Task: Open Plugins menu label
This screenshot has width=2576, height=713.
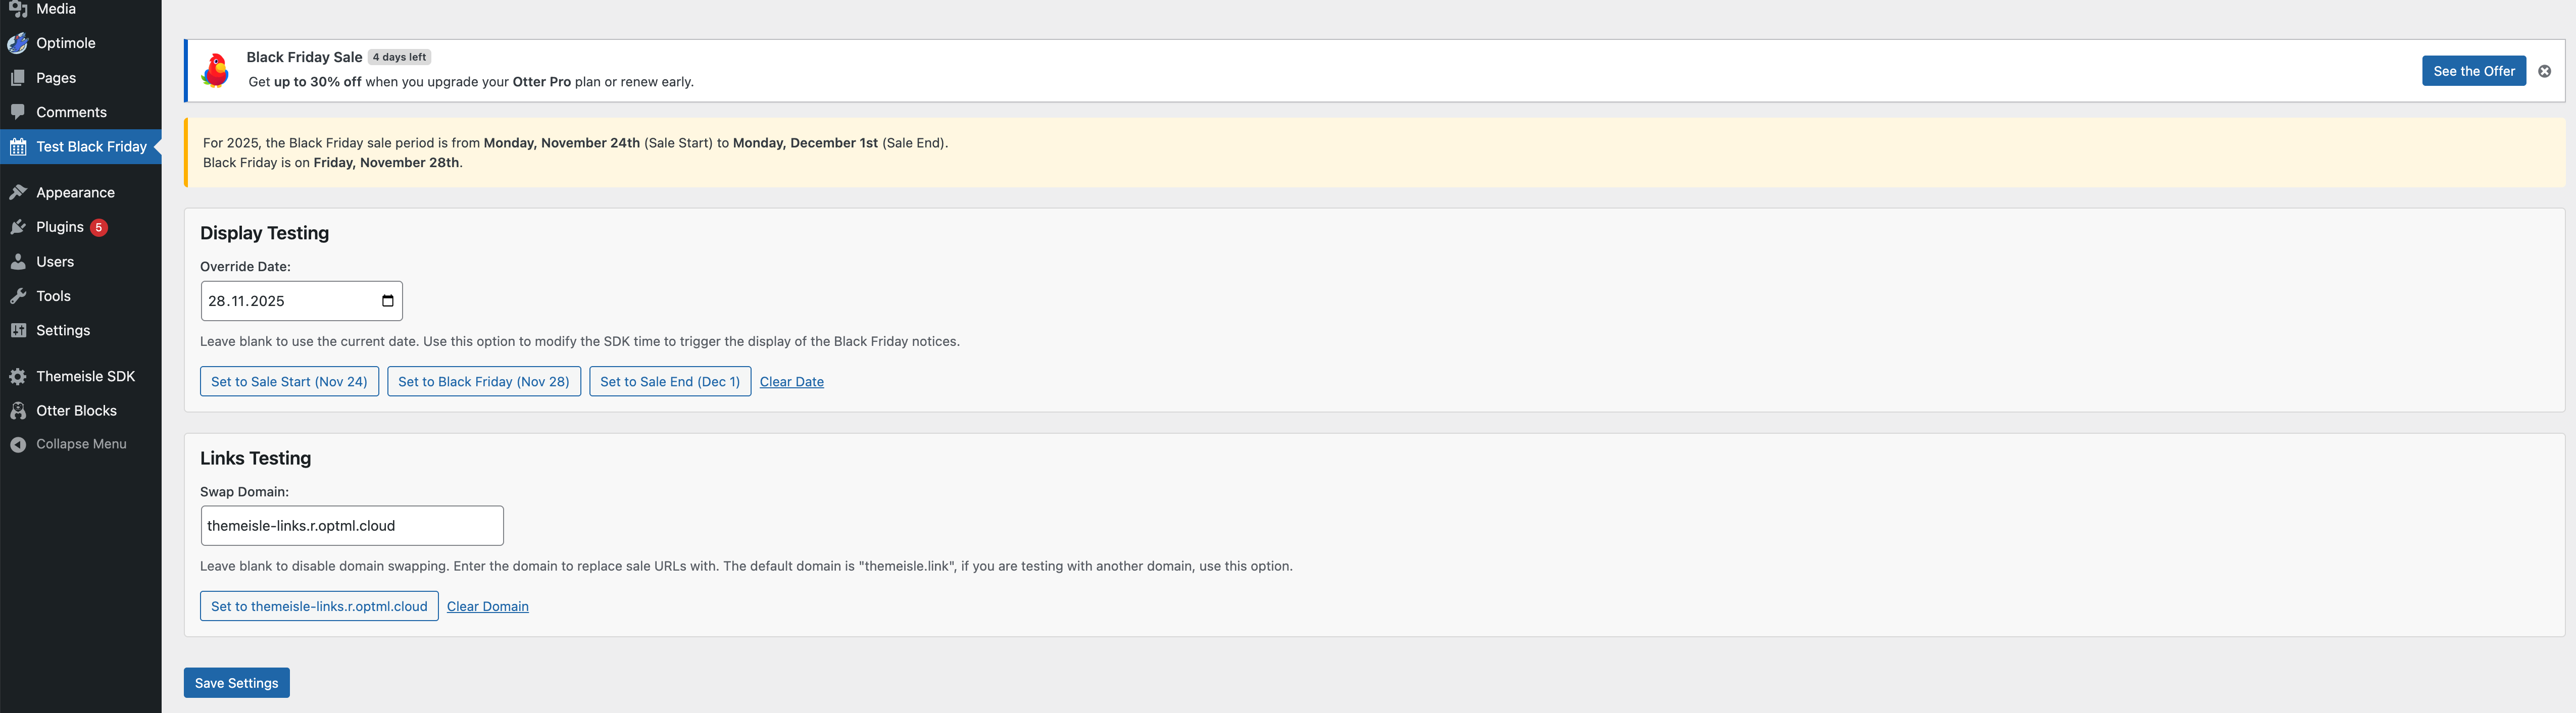Action: [60, 227]
